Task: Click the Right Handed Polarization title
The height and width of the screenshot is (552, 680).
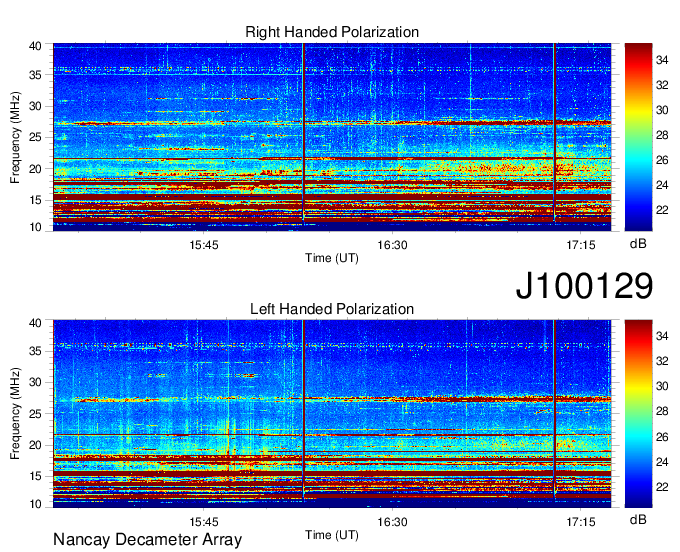Action: 332,32
